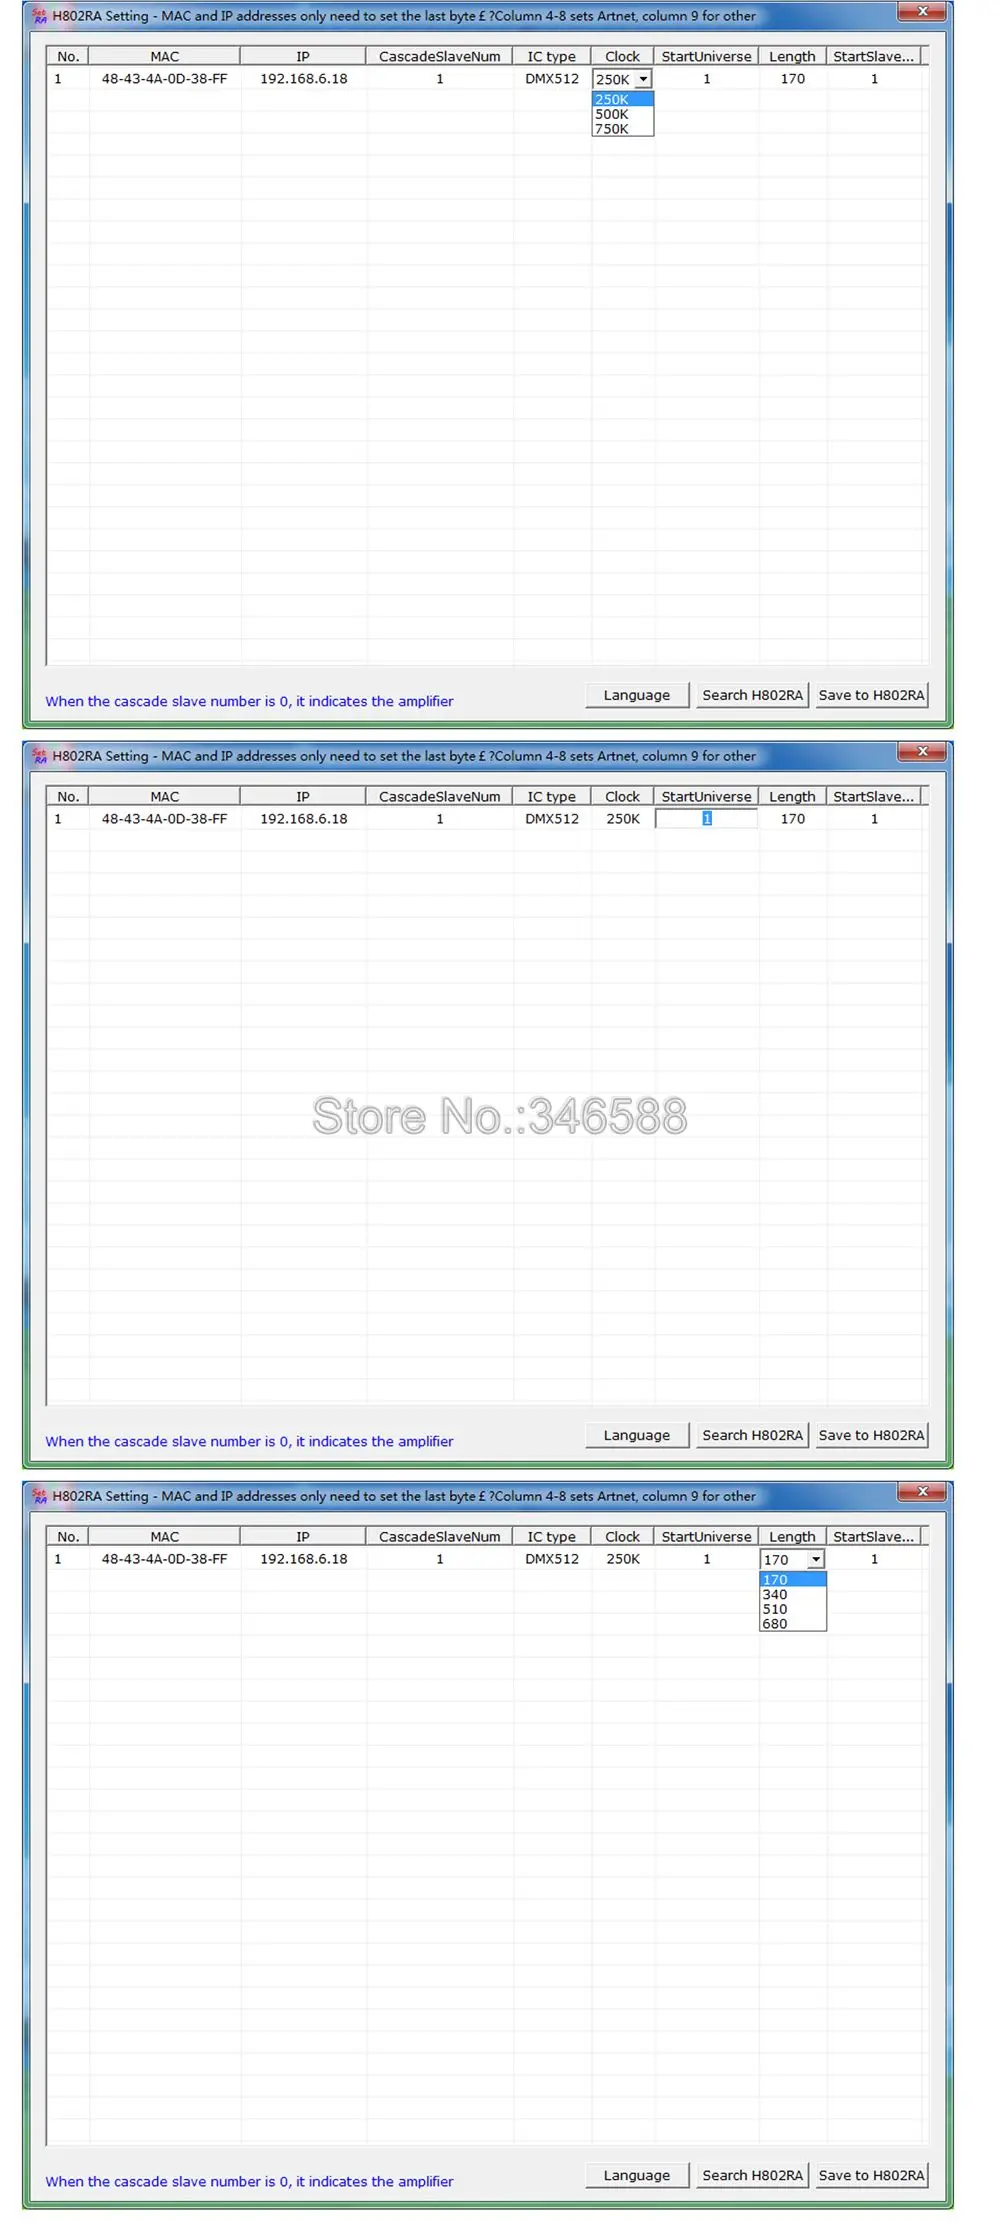
Task: Click IP column header in window with Clock list open
Action: point(303,57)
